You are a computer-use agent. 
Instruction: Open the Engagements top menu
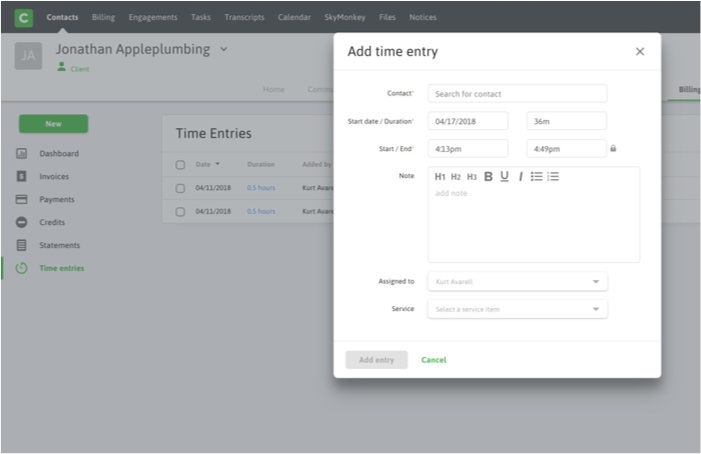pos(153,17)
